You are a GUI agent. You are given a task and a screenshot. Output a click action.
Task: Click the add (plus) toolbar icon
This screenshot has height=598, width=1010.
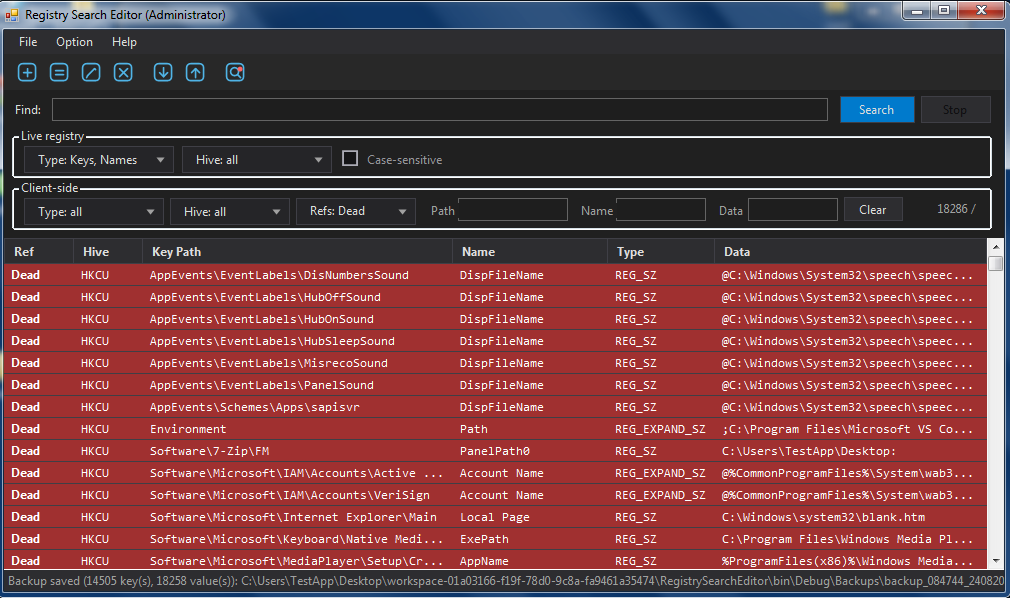(x=27, y=72)
